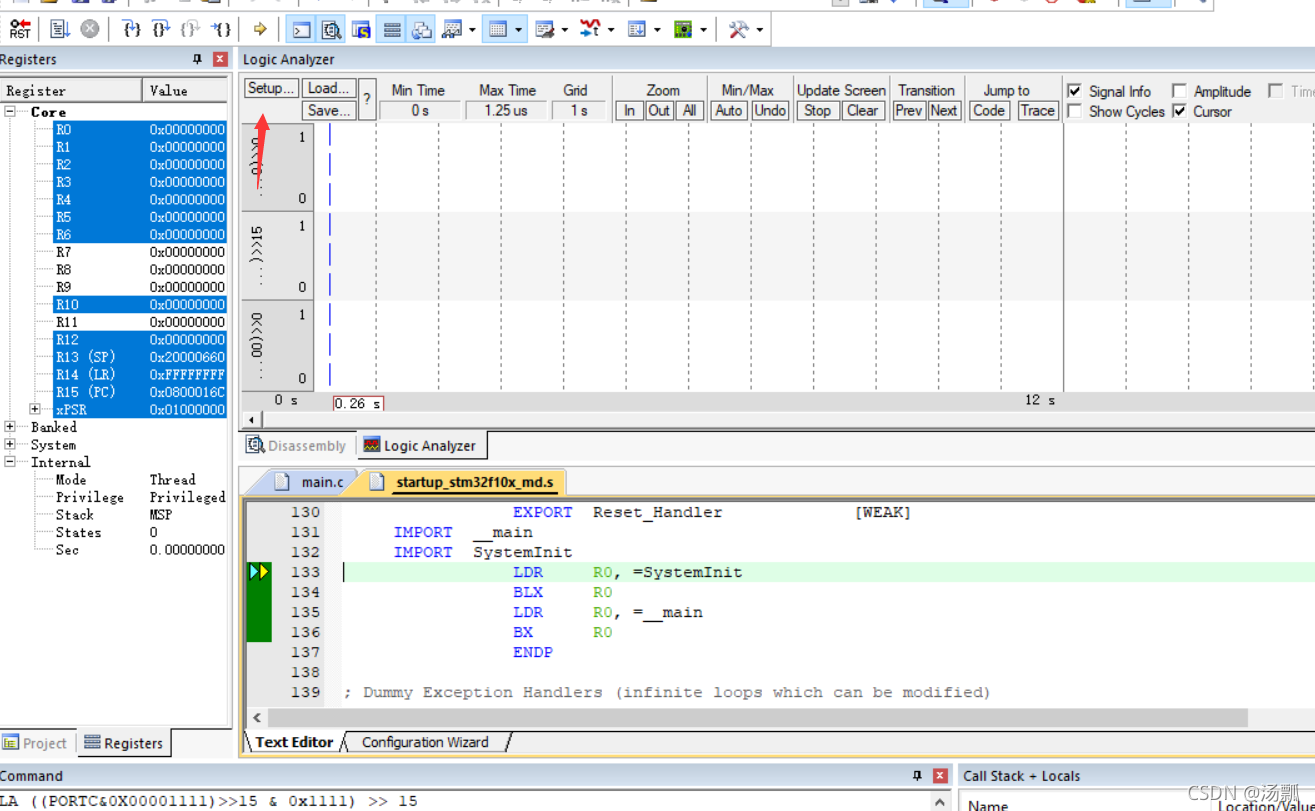Toggle the Call Stack window icon

coord(422,29)
